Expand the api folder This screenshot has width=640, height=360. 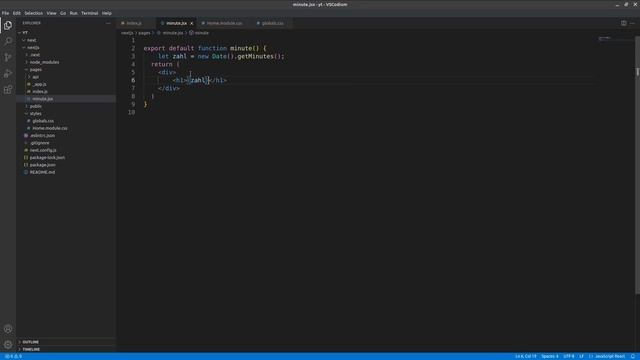(x=36, y=77)
